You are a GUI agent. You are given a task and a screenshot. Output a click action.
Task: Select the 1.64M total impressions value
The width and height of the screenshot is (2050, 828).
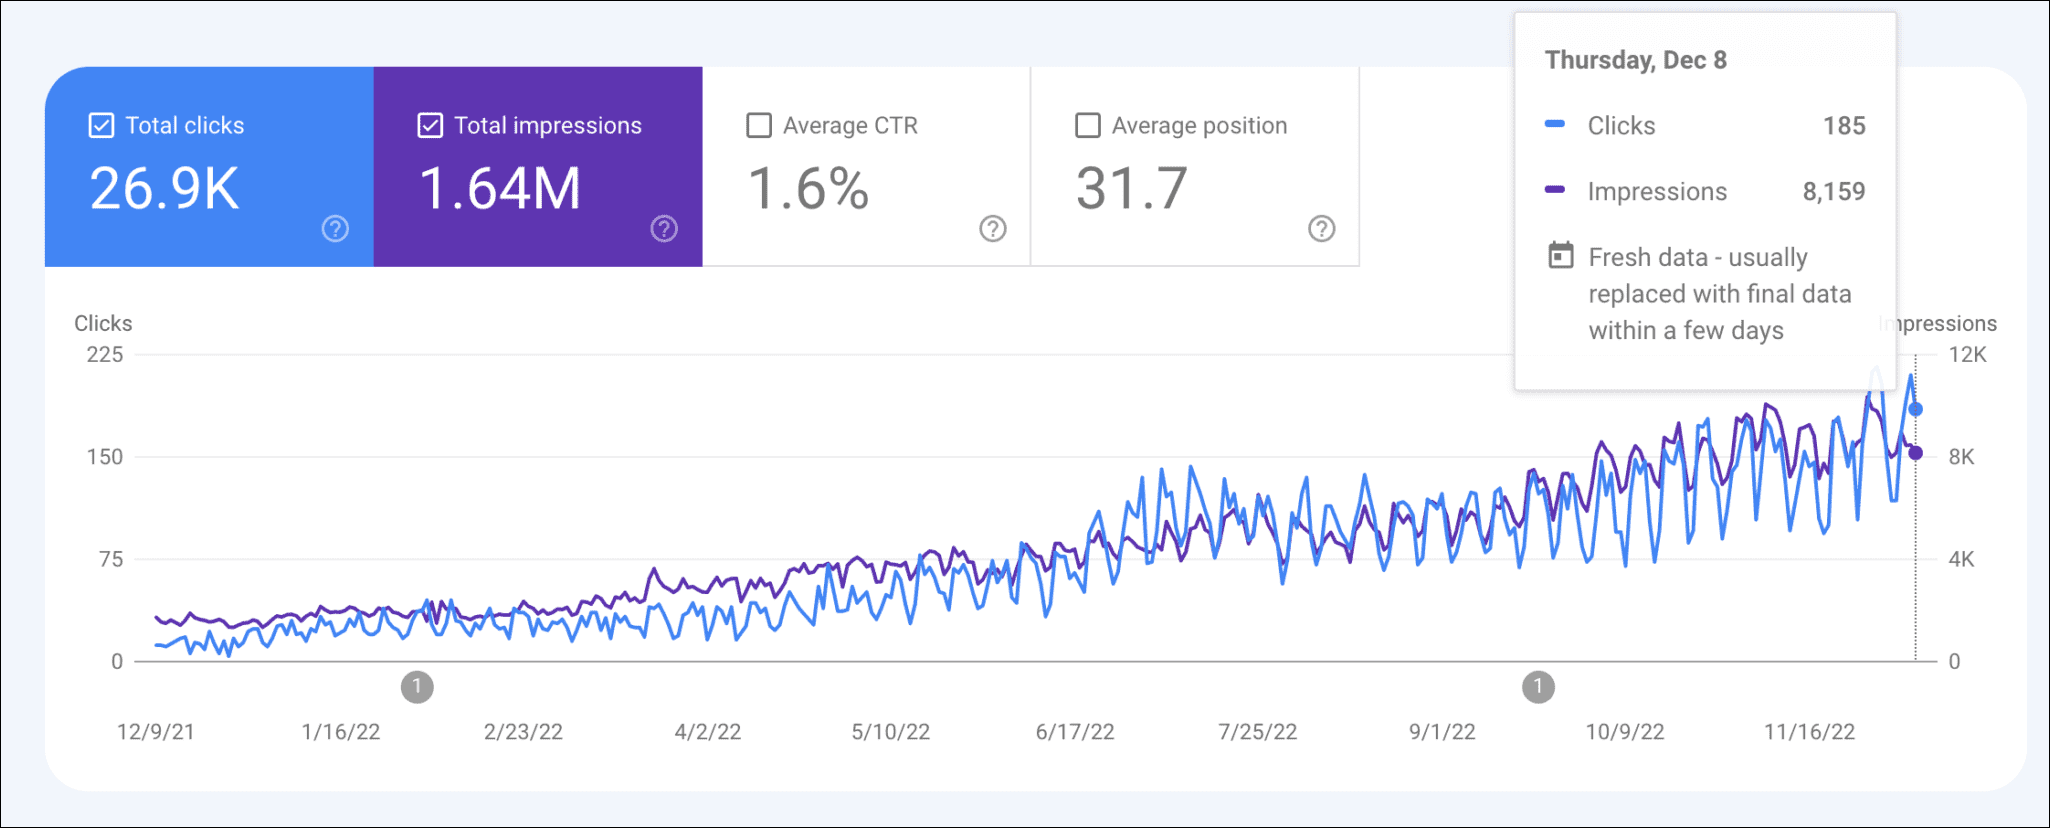tap(499, 188)
